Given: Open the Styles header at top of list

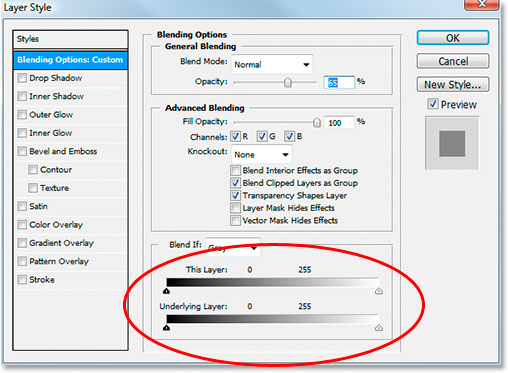Looking at the screenshot, I should [70, 39].
